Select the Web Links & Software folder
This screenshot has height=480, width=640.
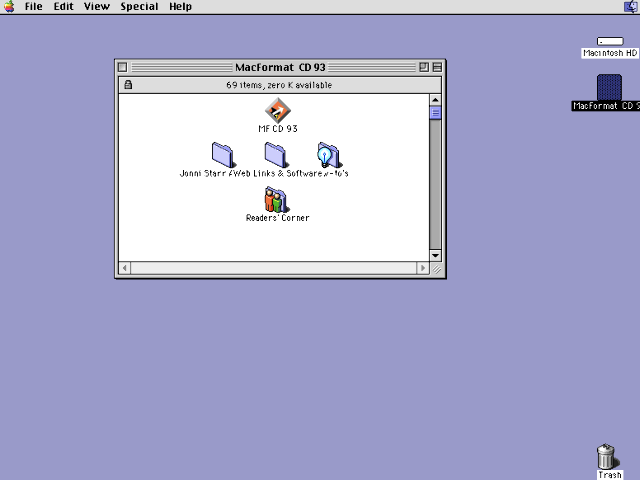pyautogui.click(x=275, y=155)
